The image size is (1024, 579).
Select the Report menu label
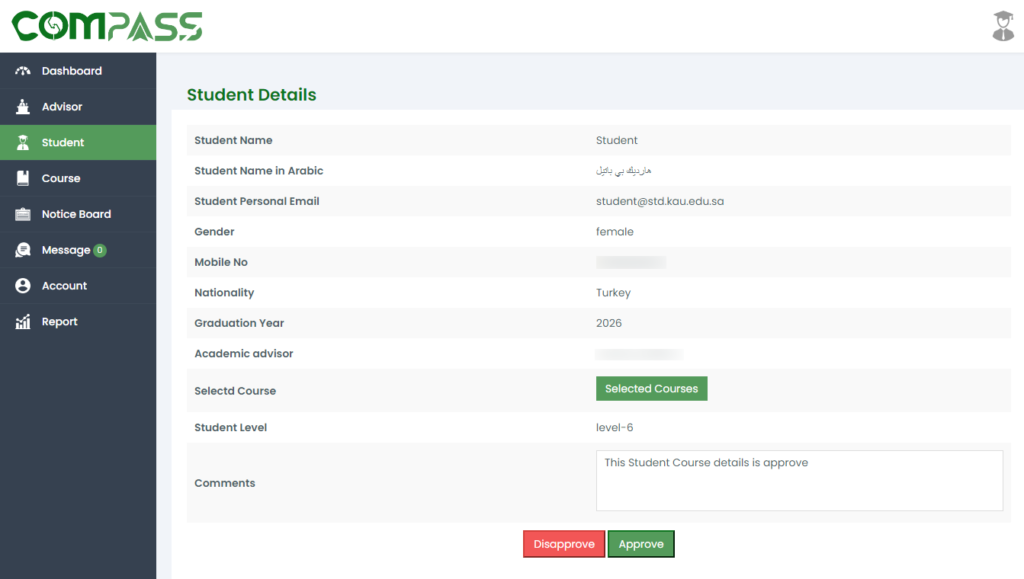(x=60, y=322)
